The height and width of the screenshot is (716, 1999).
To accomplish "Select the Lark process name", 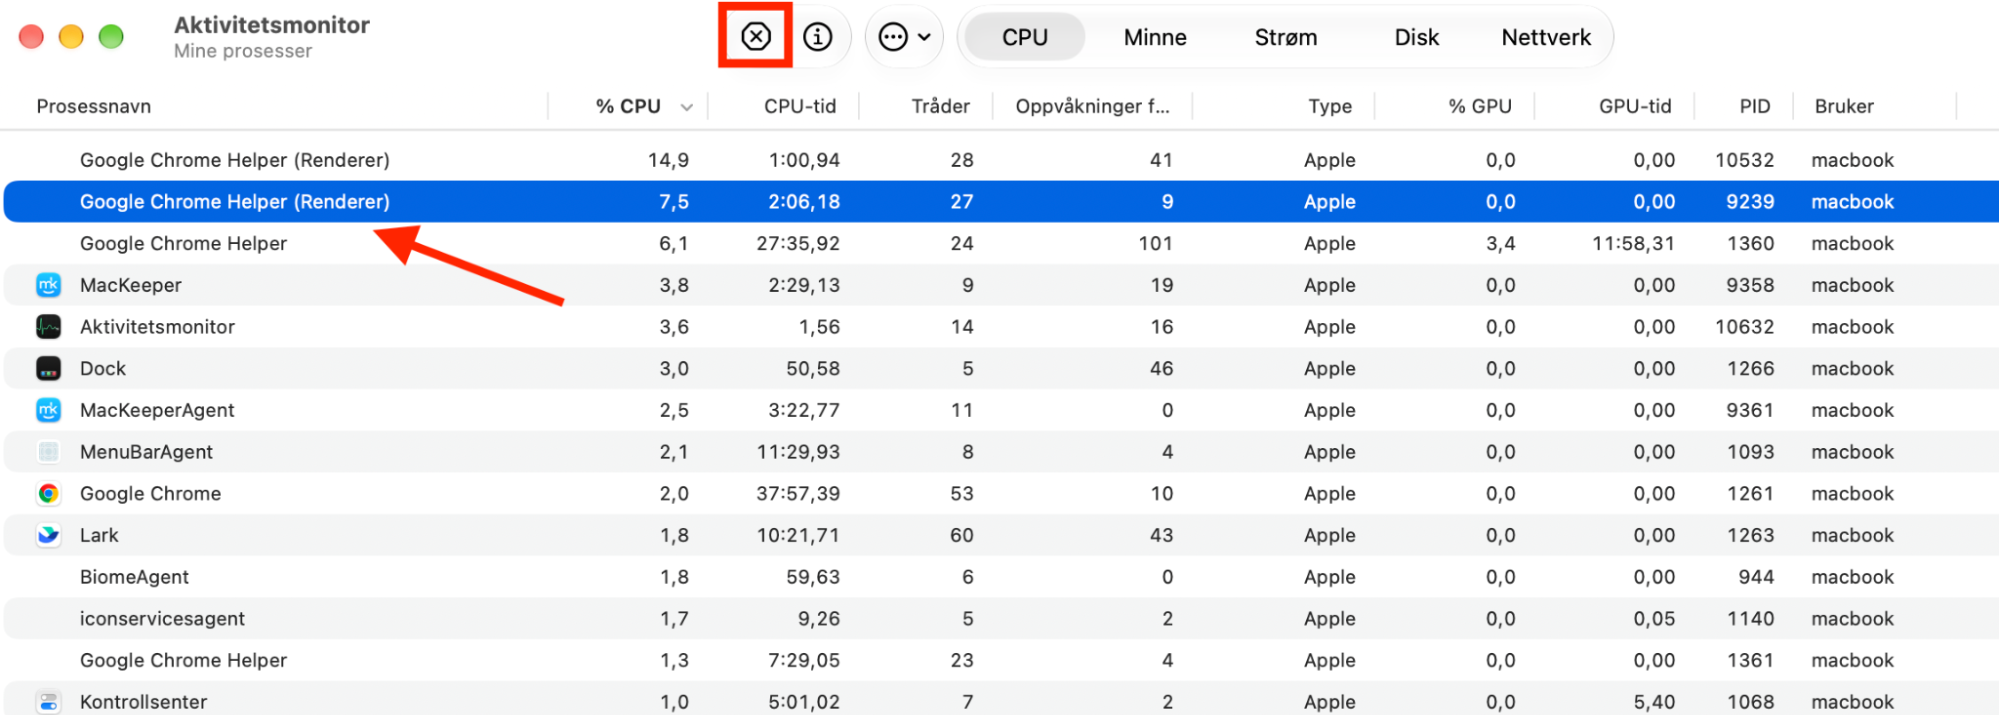I will tap(99, 535).
